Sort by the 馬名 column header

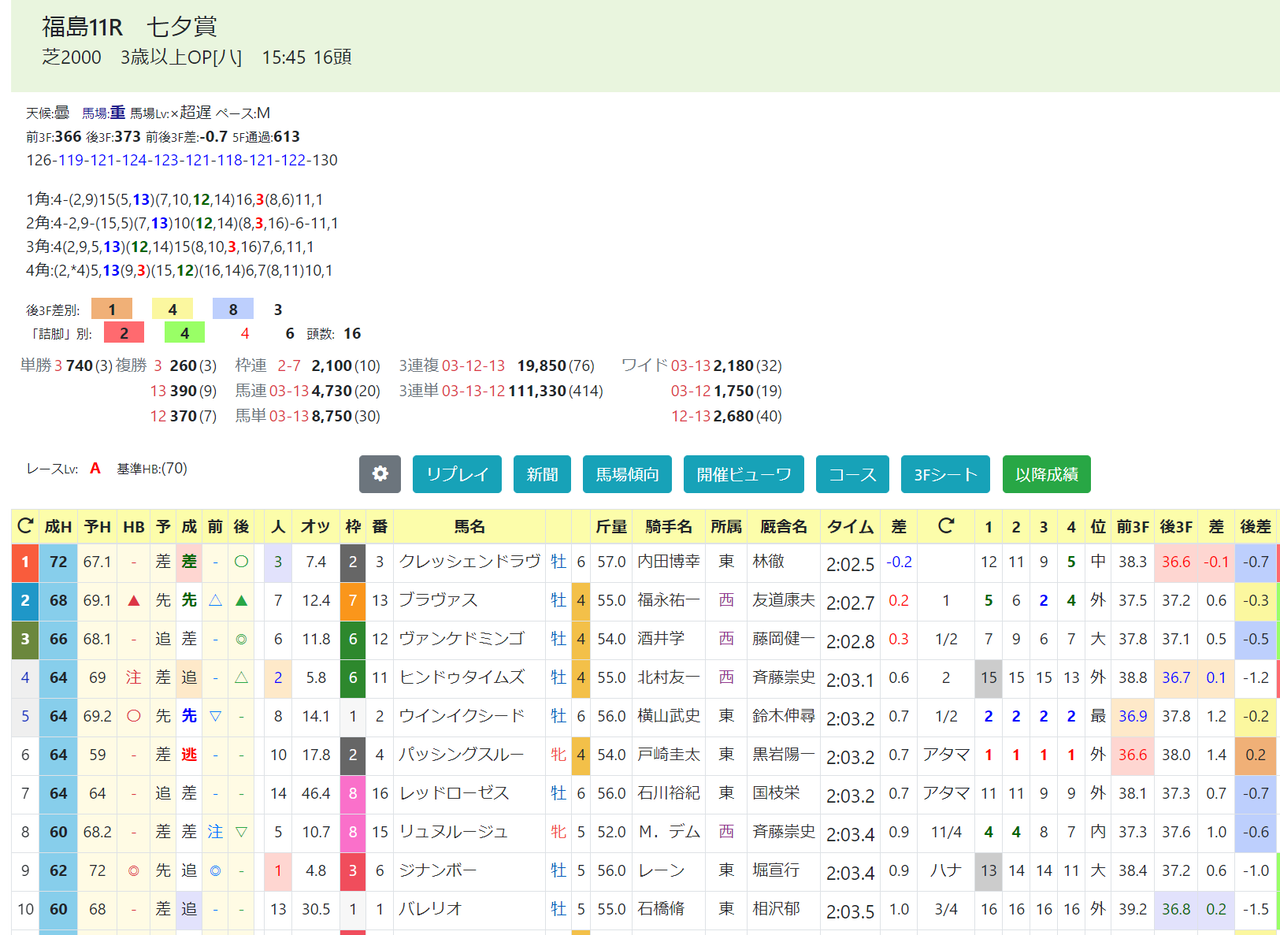click(470, 525)
